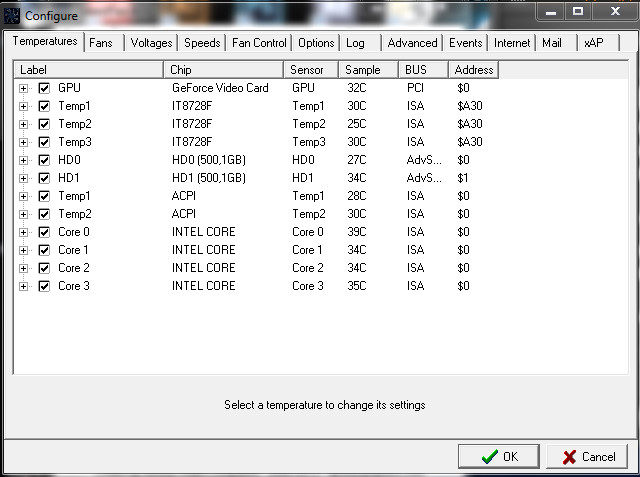
Task: Toggle the ACPI Temp2 checkbox
Action: point(44,214)
